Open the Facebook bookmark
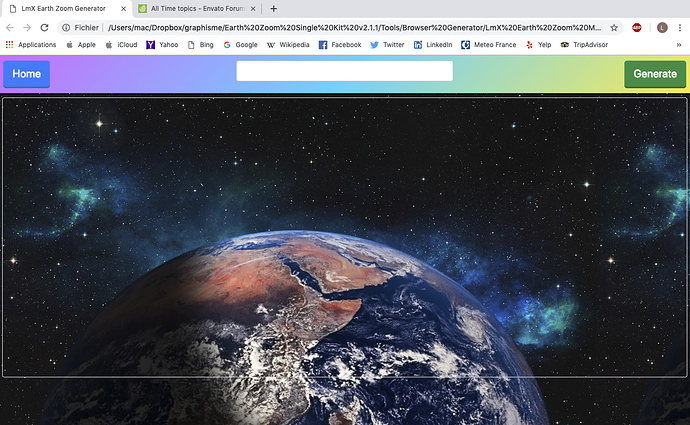The width and height of the screenshot is (690, 425). coord(340,44)
